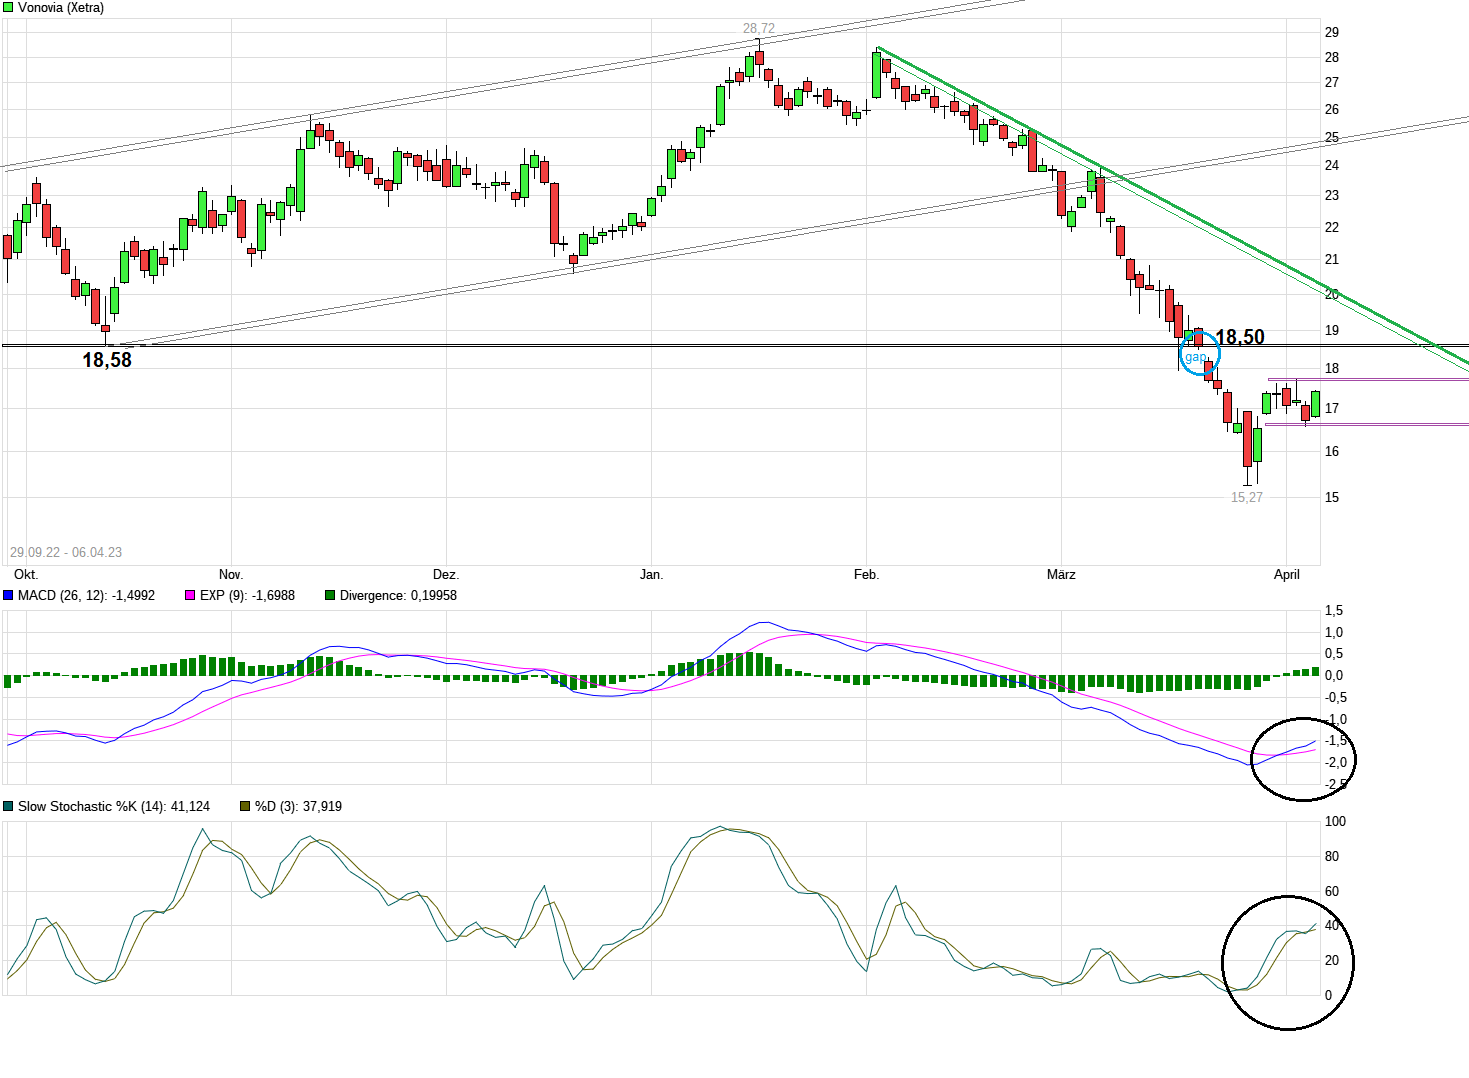This screenshot has width=1469, height=1078.
Task: Click the '-0,5' MACD axis value
Action: tap(1336, 698)
